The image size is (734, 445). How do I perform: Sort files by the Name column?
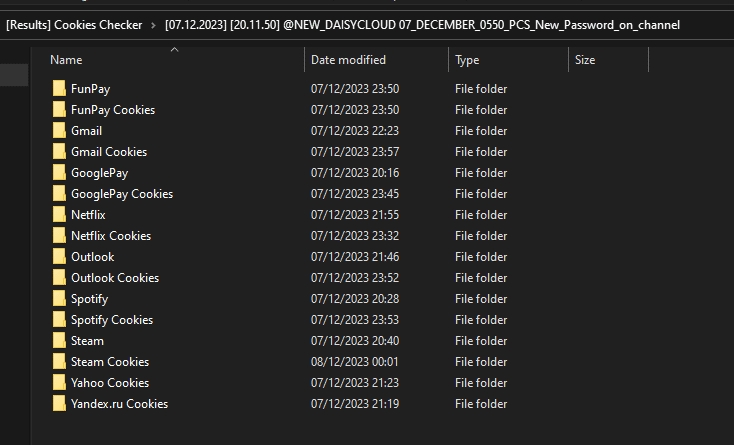(x=66, y=60)
